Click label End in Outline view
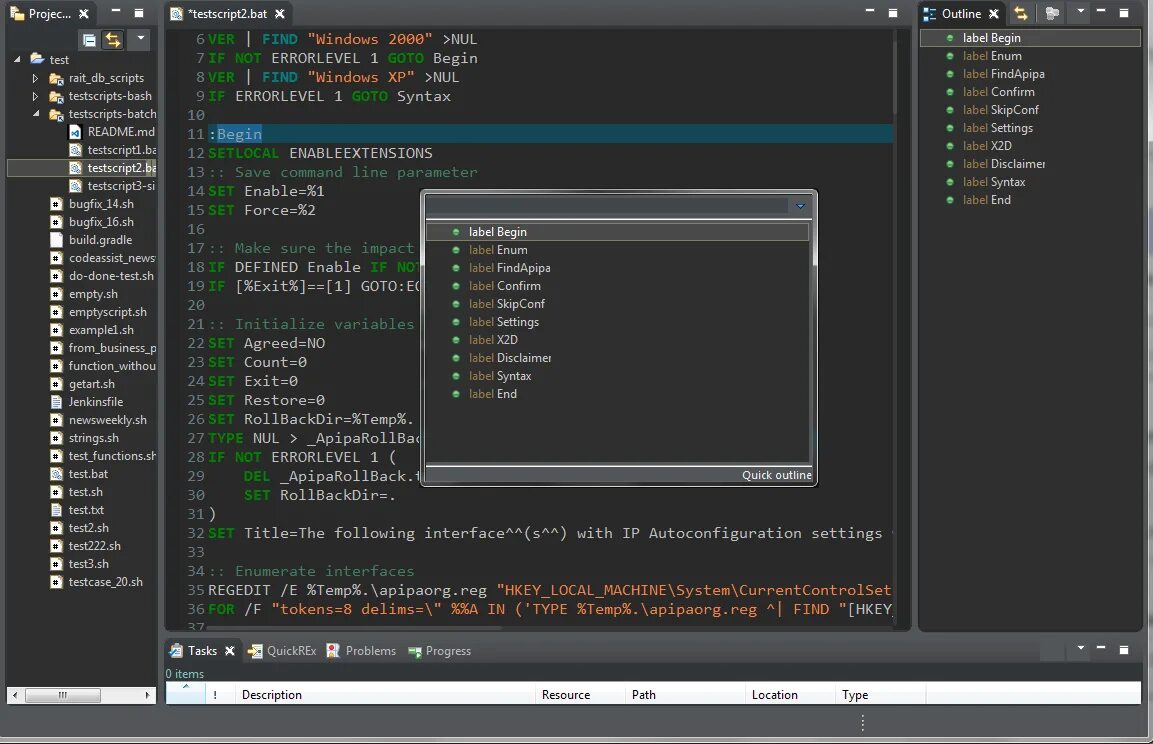This screenshot has height=744, width=1153. (987, 200)
